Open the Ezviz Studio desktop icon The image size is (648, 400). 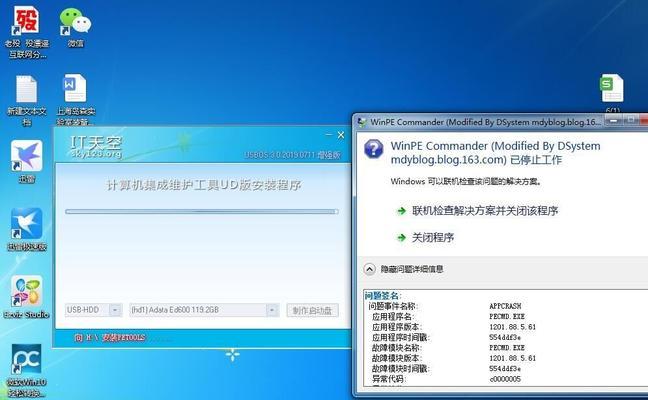tap(26, 291)
